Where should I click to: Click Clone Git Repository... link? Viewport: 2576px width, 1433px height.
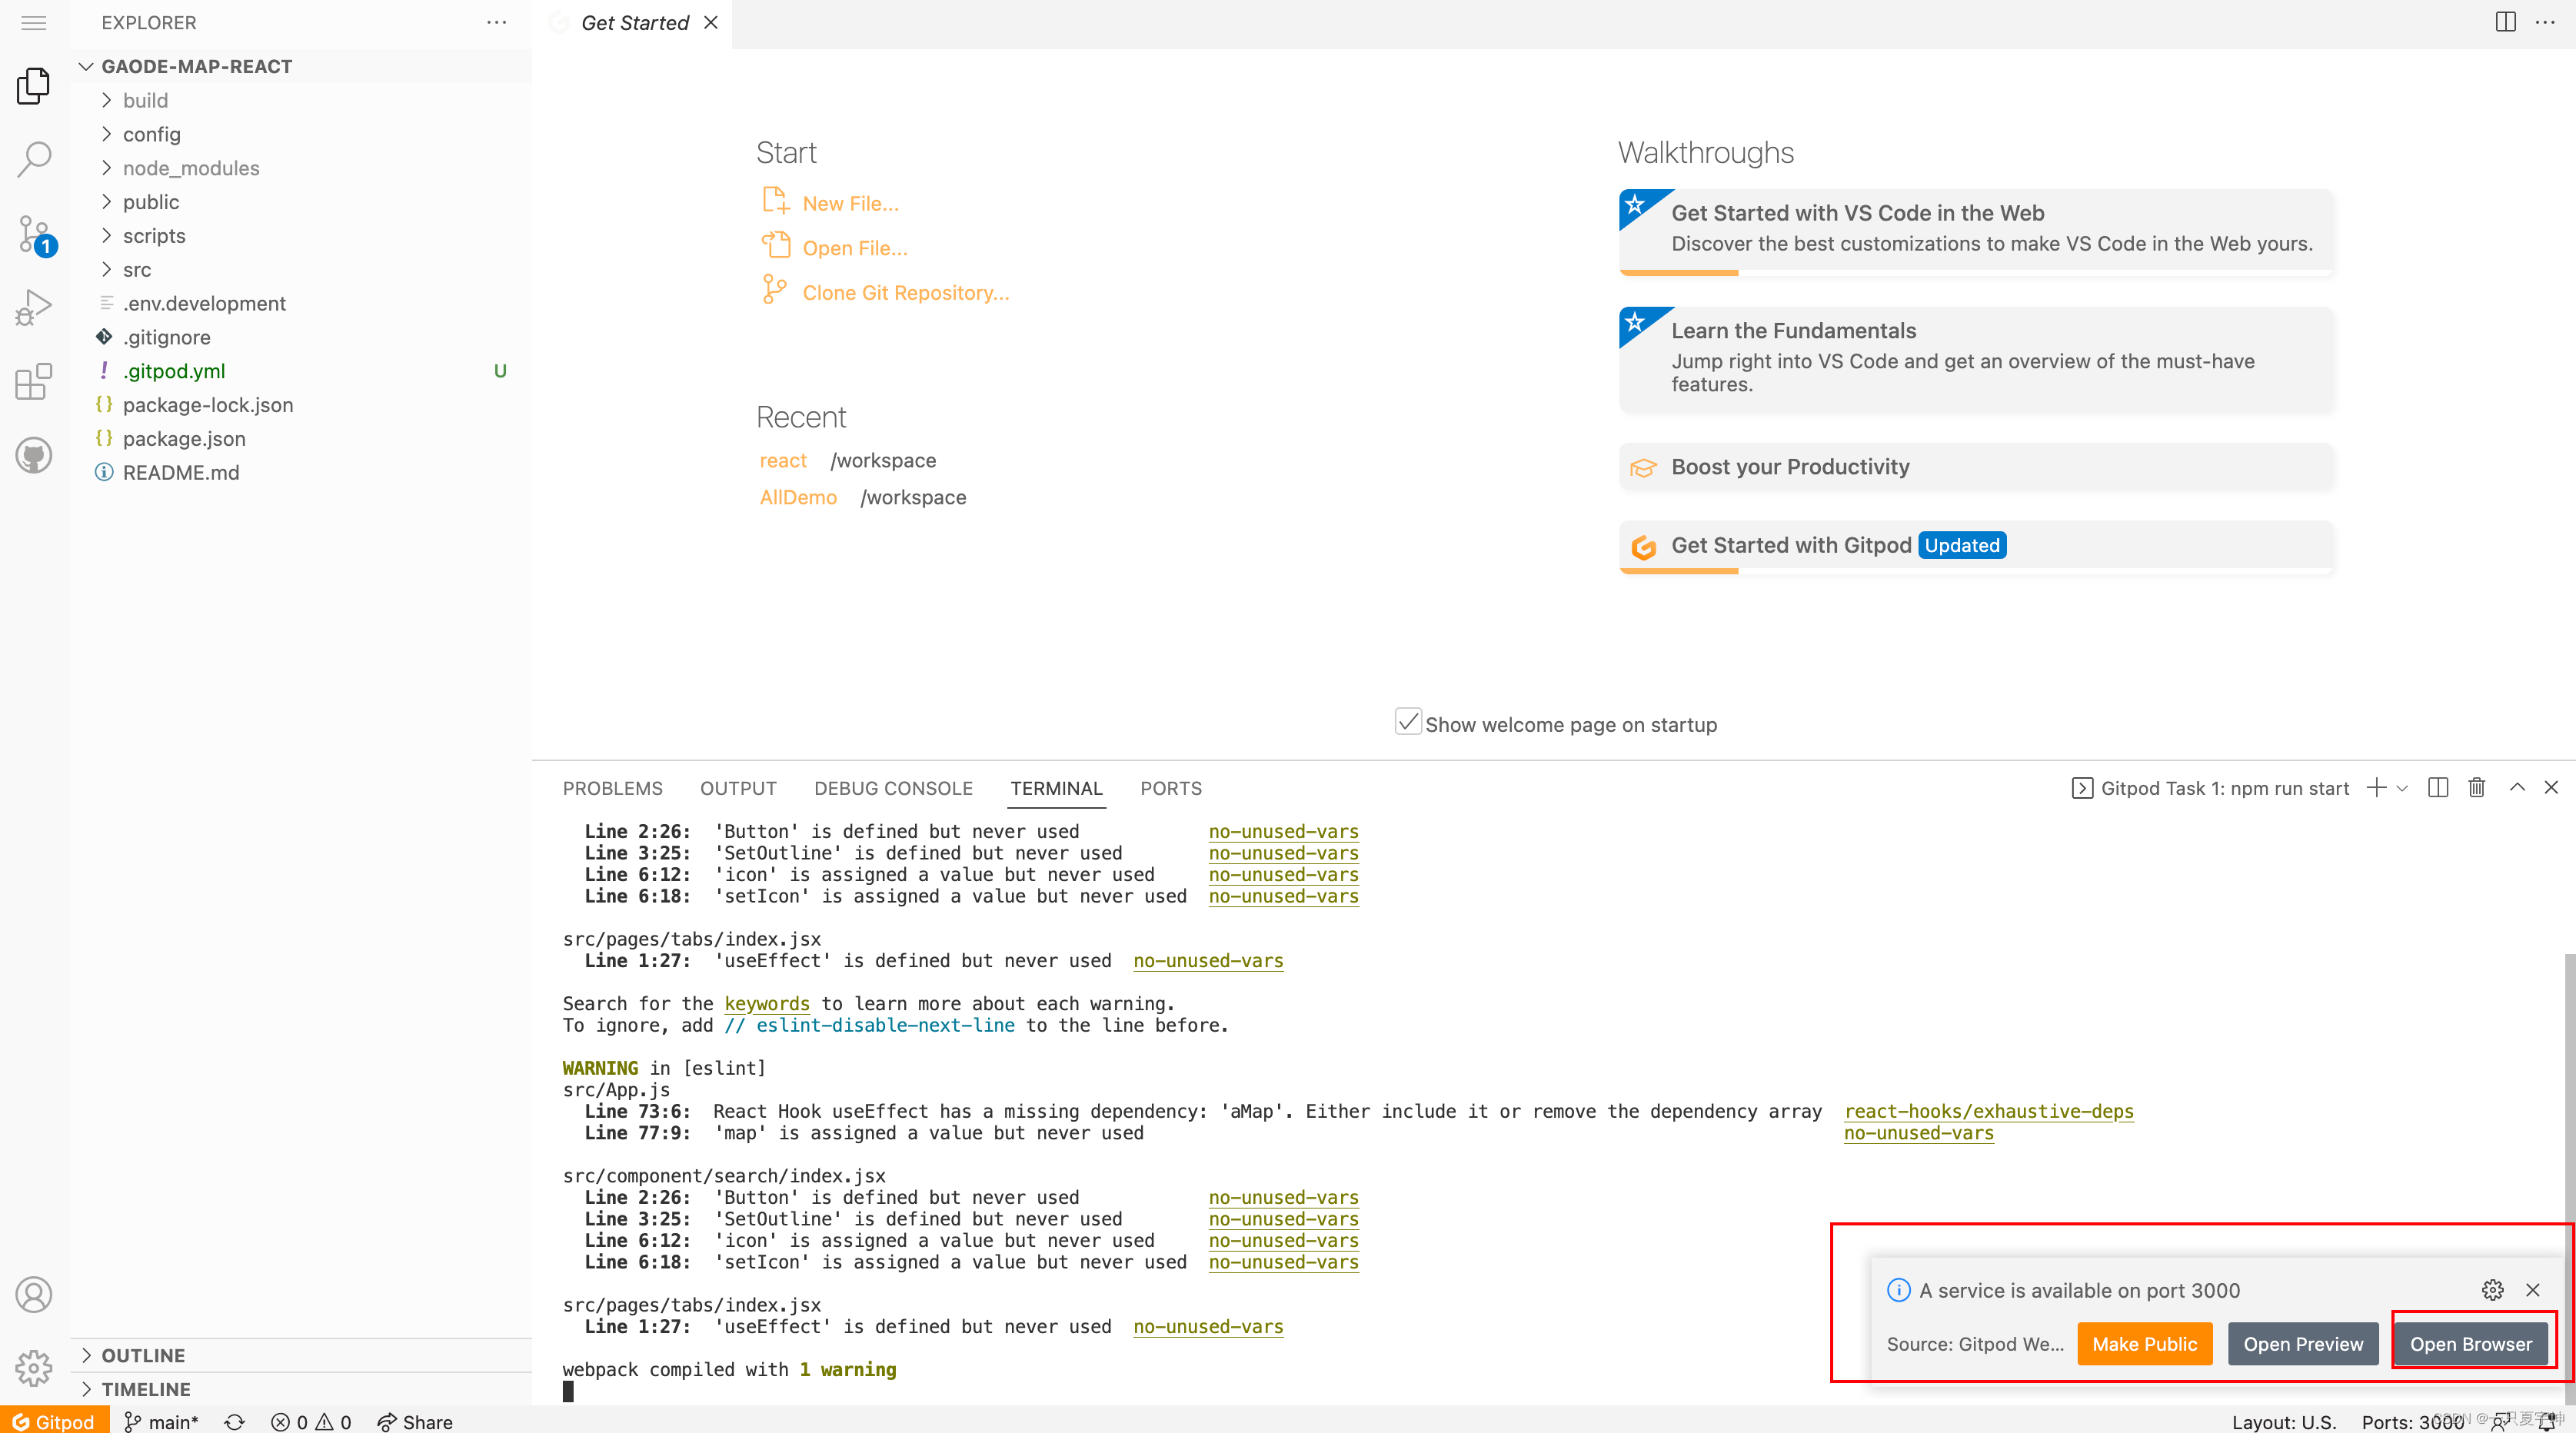(906, 293)
